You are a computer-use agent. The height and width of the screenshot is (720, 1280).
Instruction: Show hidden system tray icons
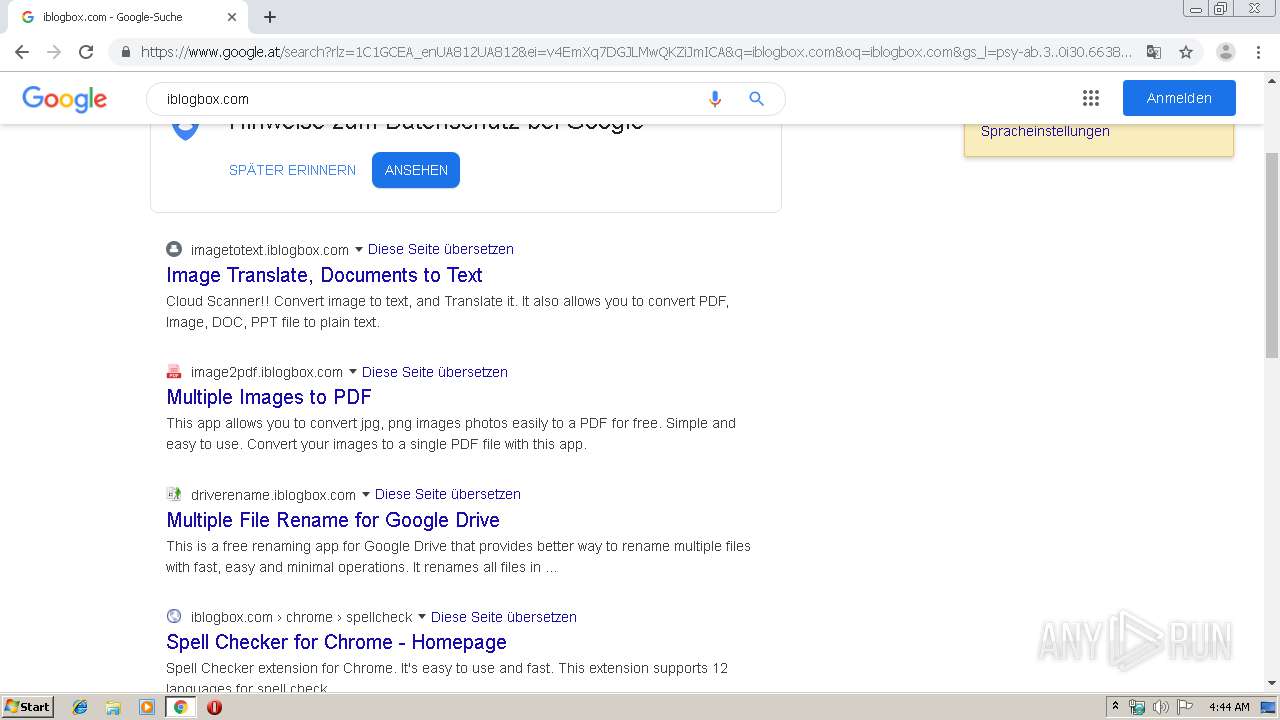tap(1116, 707)
